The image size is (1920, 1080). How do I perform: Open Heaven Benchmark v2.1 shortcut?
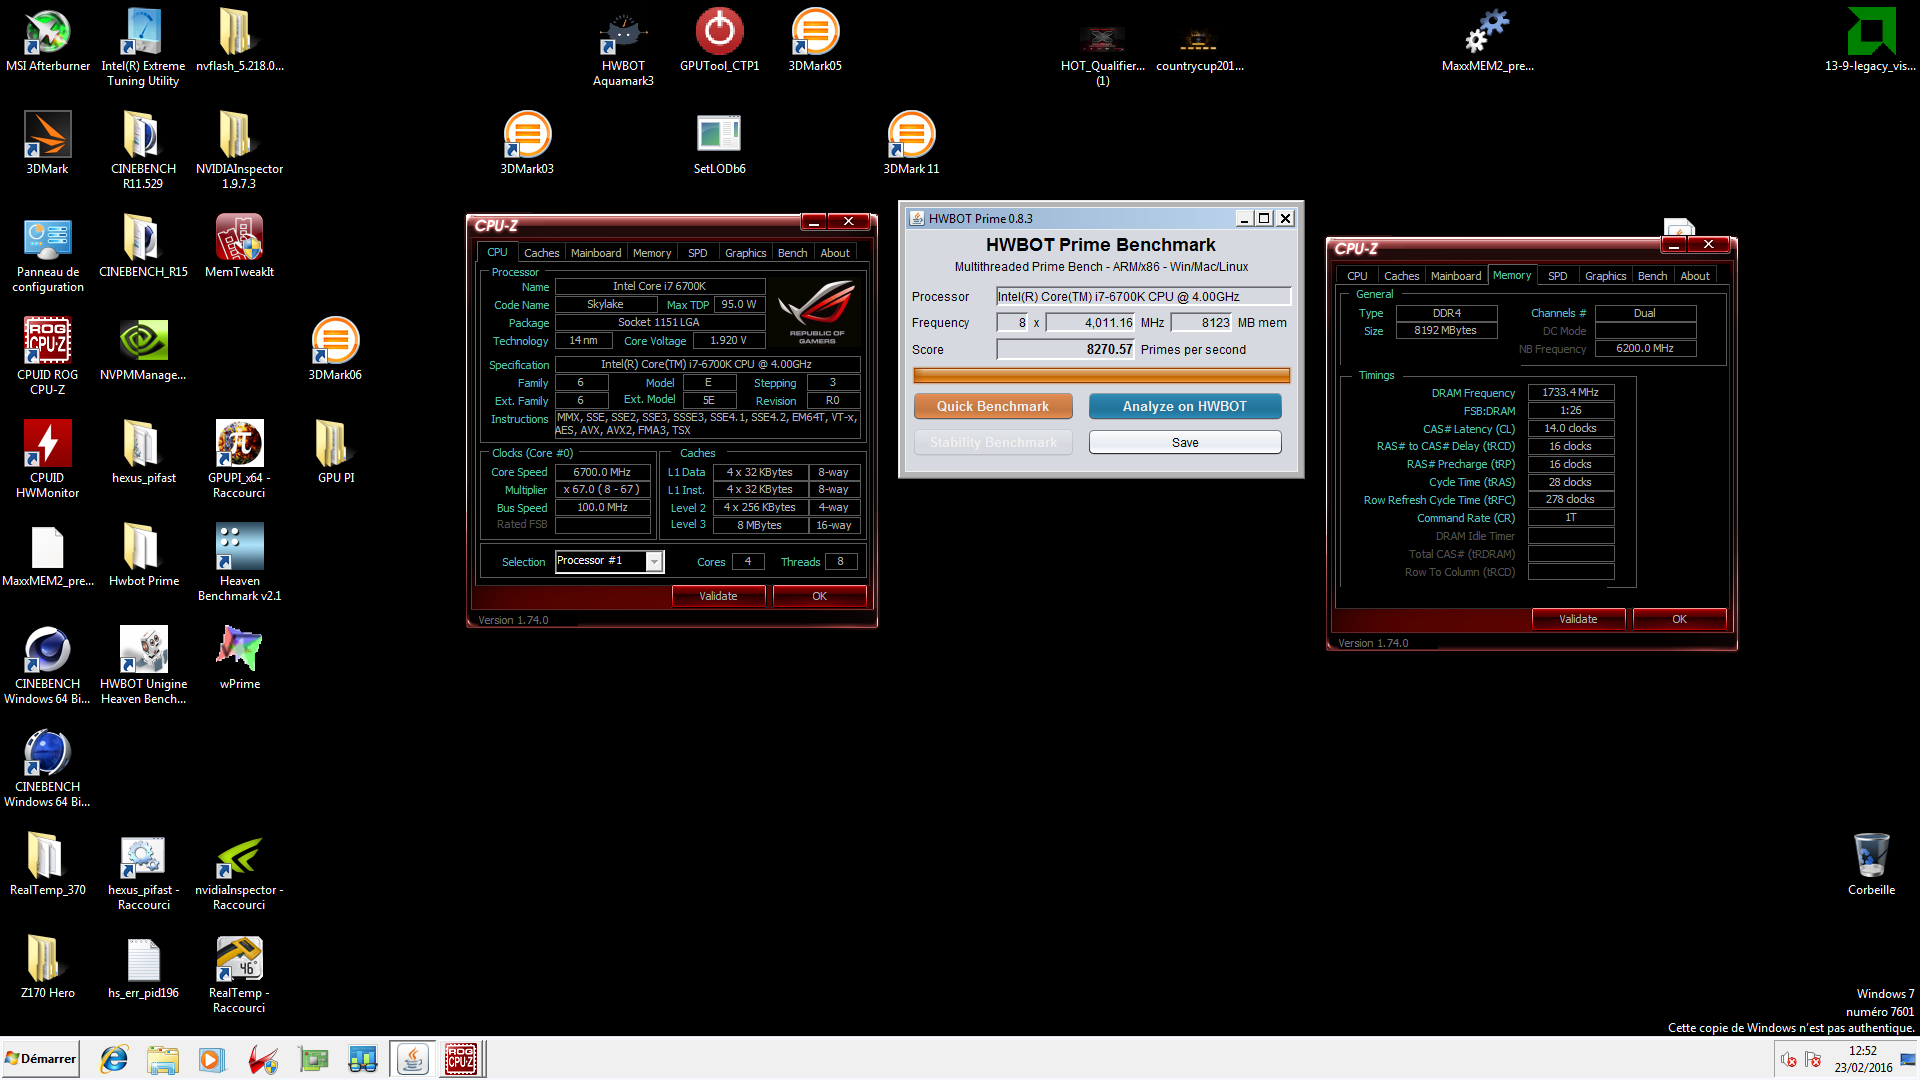pyautogui.click(x=239, y=562)
